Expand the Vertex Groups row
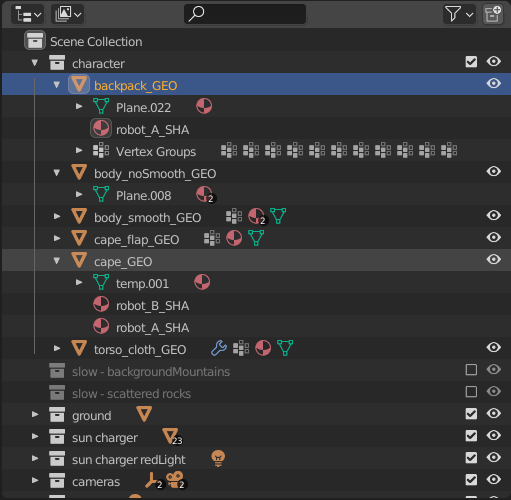The height and width of the screenshot is (500, 511). pyautogui.click(x=79, y=150)
